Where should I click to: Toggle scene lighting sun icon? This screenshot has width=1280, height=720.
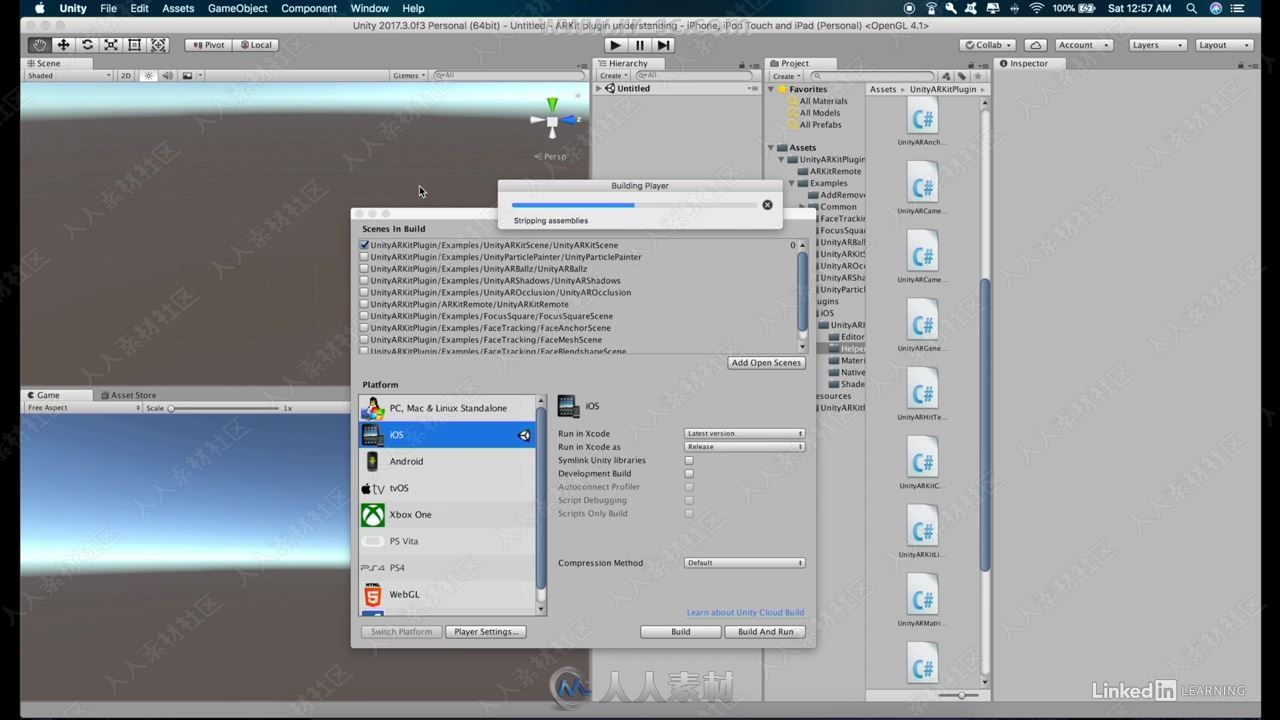(x=149, y=75)
